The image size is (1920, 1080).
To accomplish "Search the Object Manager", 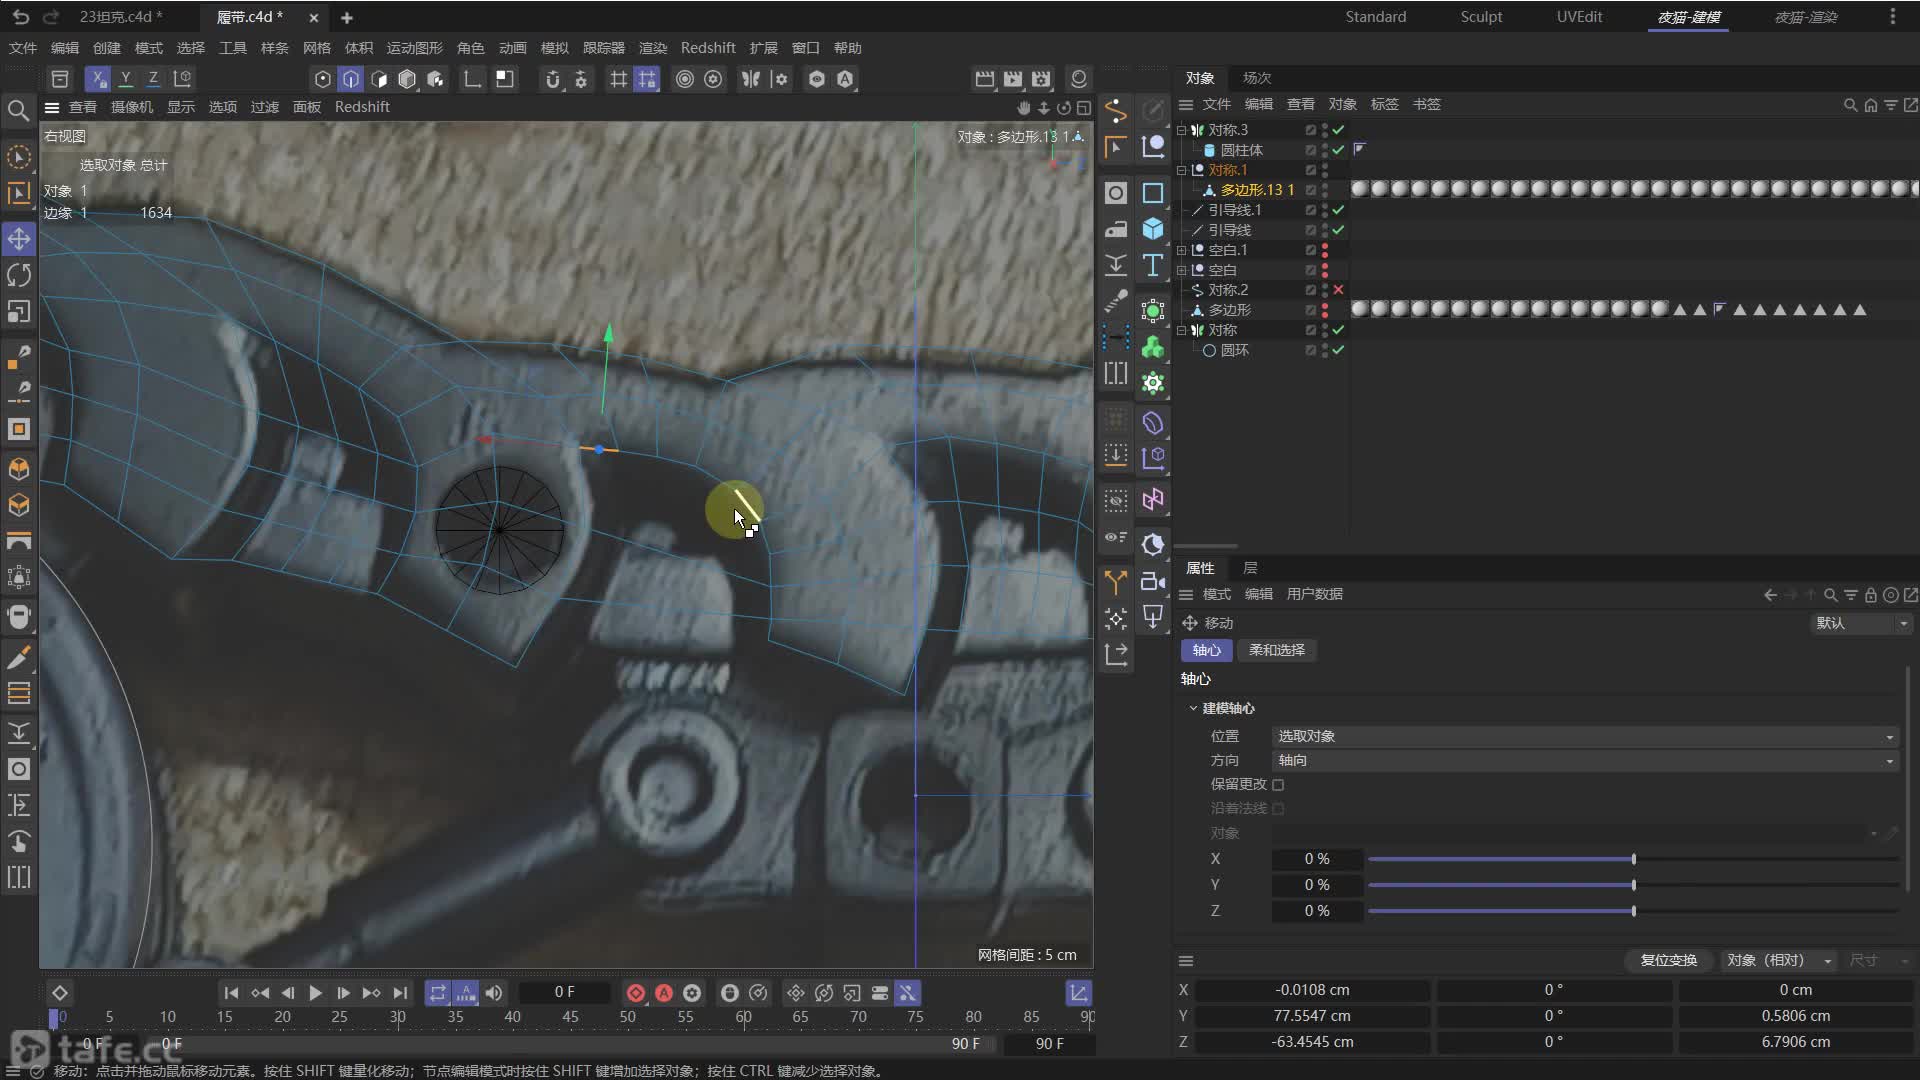I will click(x=1850, y=105).
